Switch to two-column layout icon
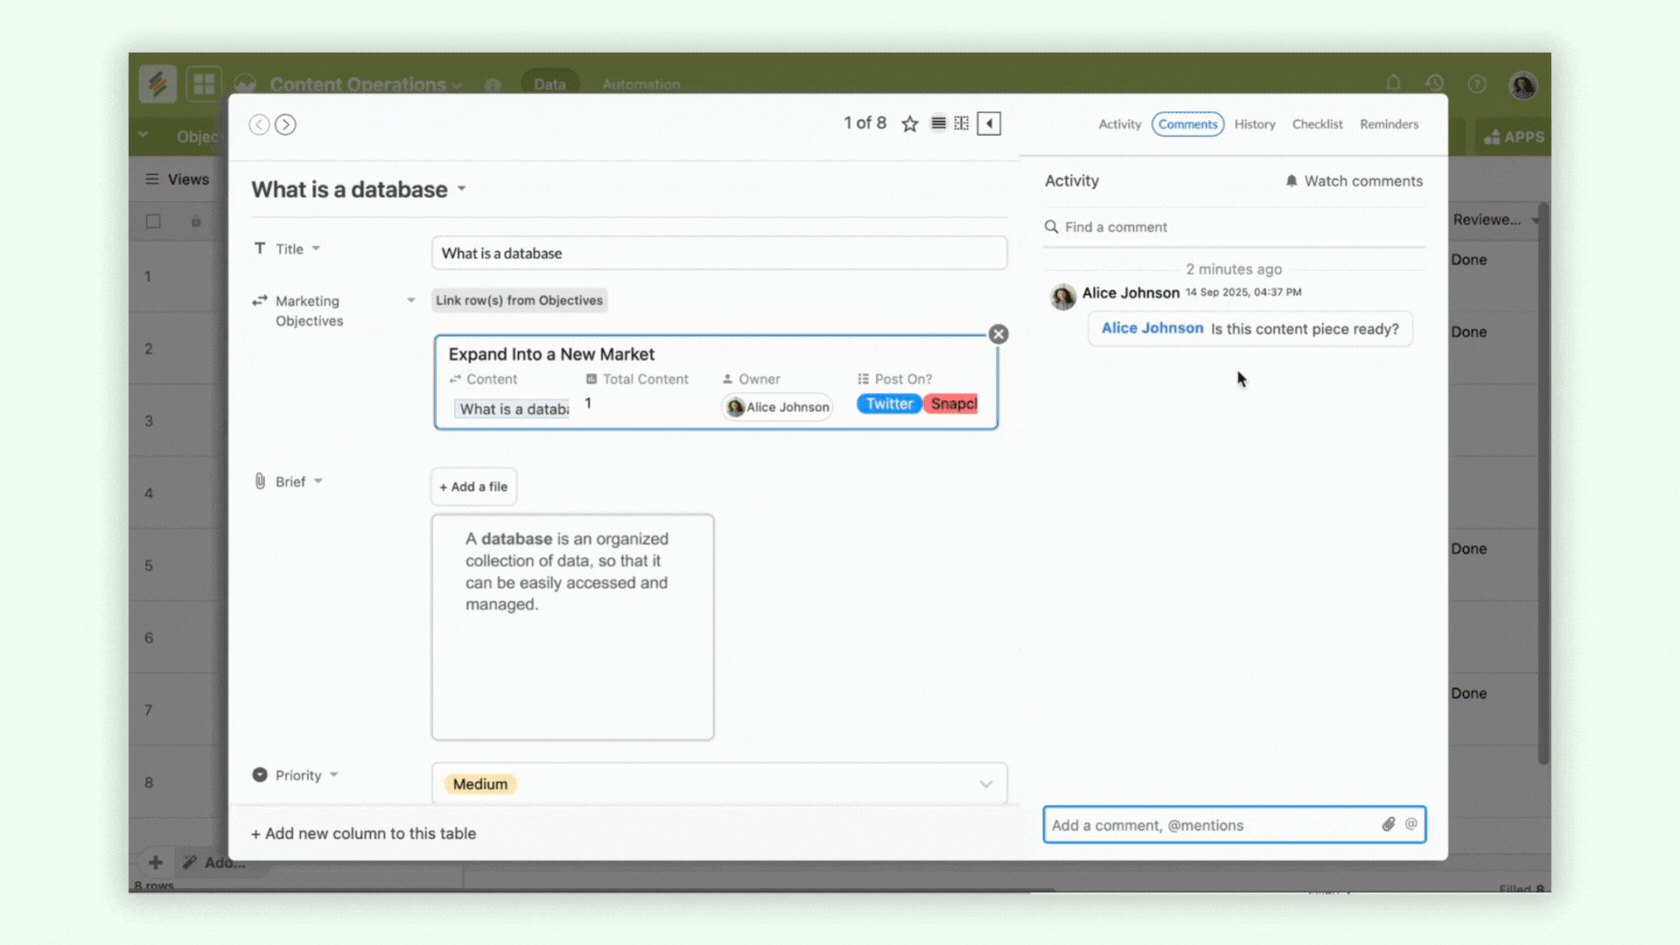Screen dimensions: 1680x945 tap(962, 124)
